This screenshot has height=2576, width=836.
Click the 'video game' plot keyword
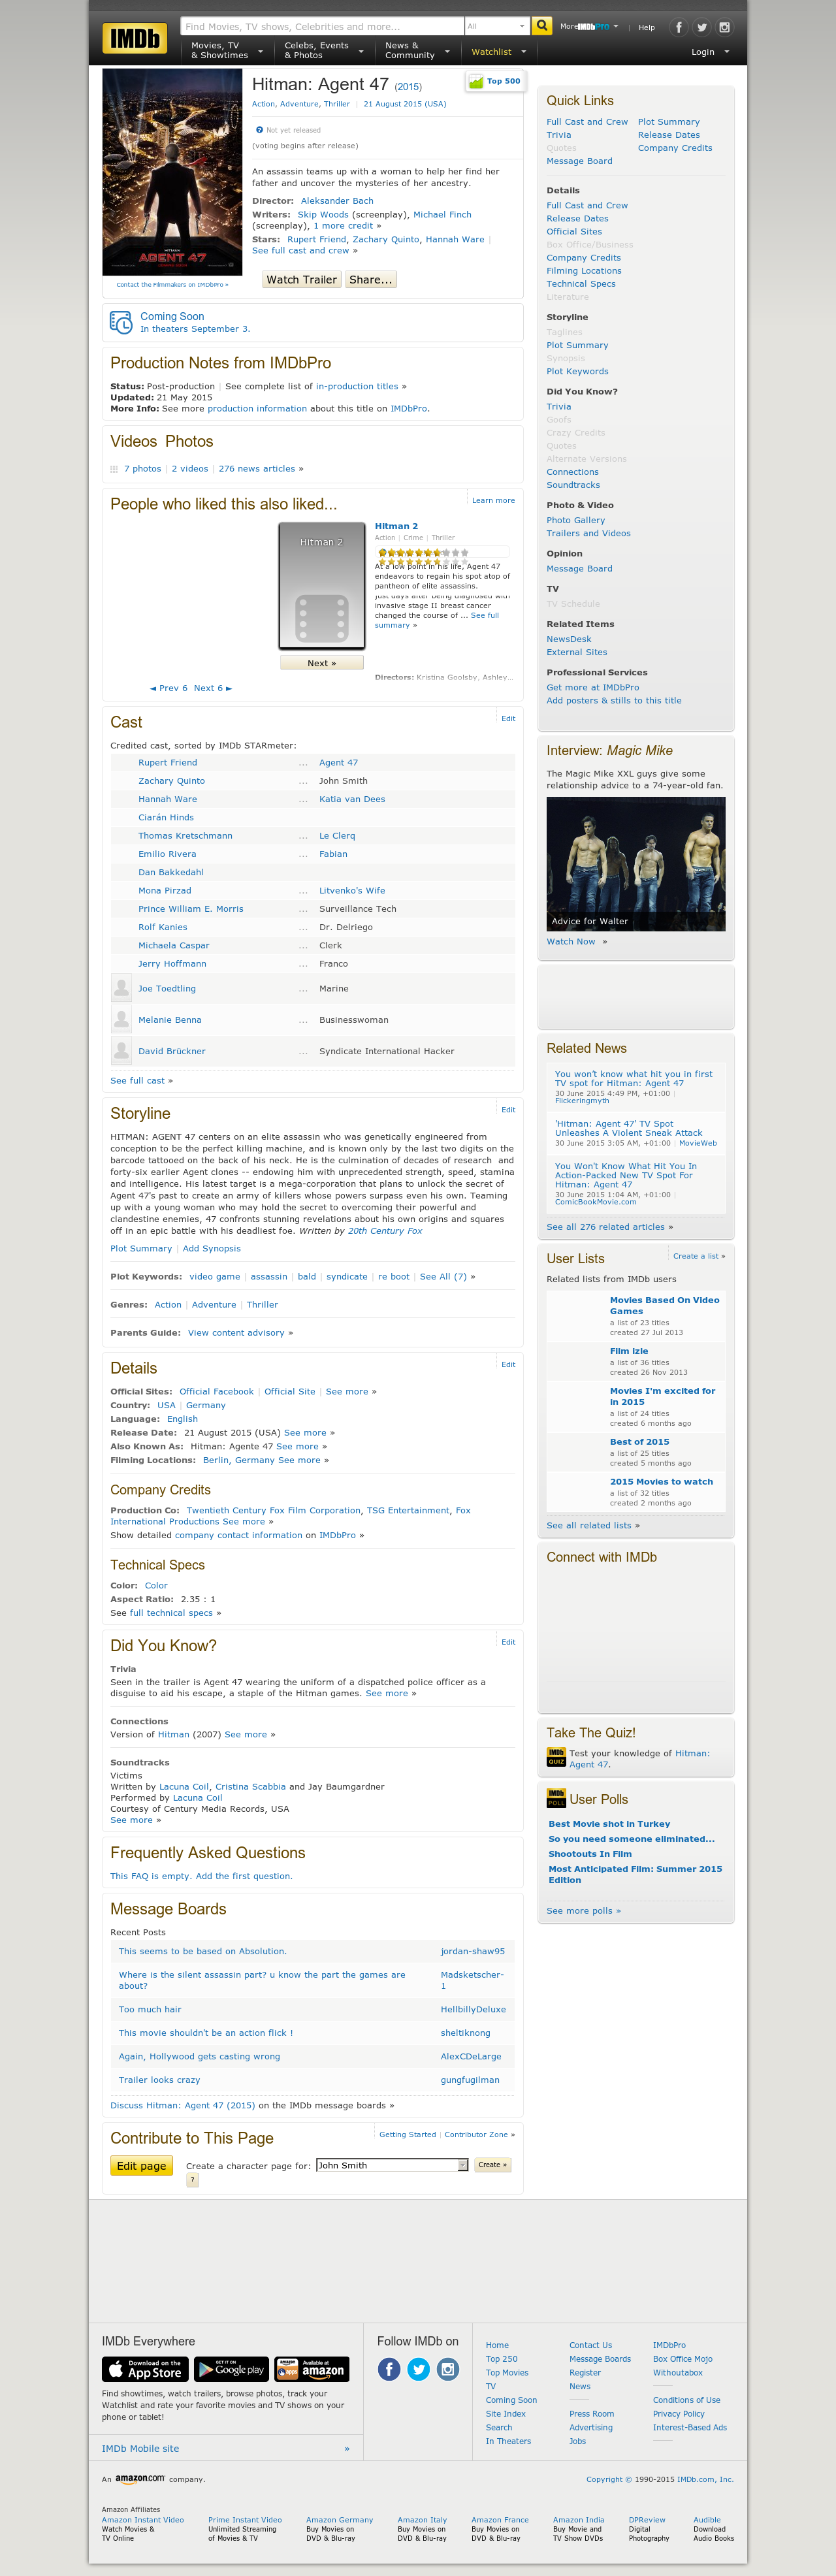click(215, 1277)
